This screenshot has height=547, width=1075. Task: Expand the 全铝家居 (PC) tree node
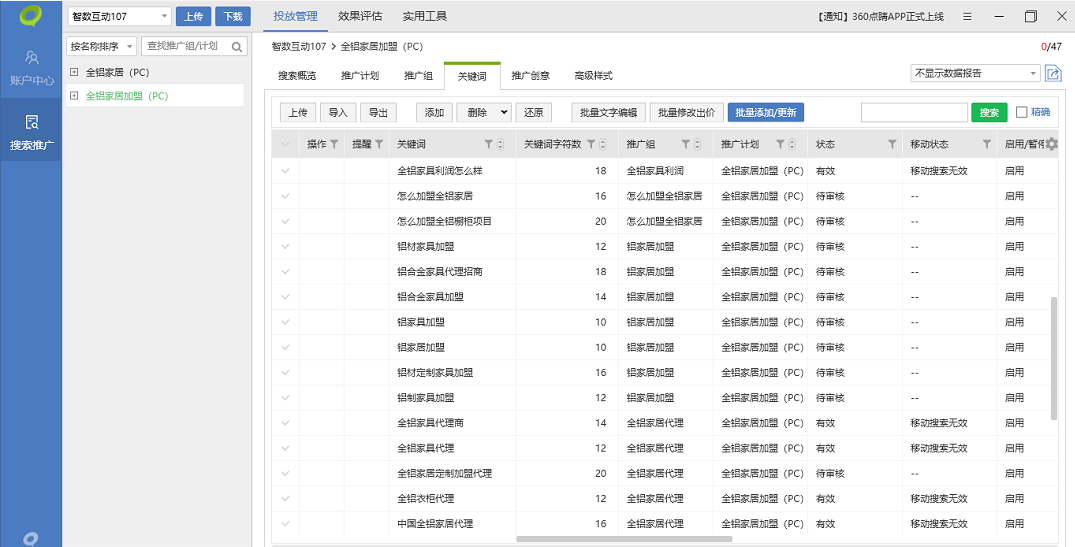coord(74,72)
